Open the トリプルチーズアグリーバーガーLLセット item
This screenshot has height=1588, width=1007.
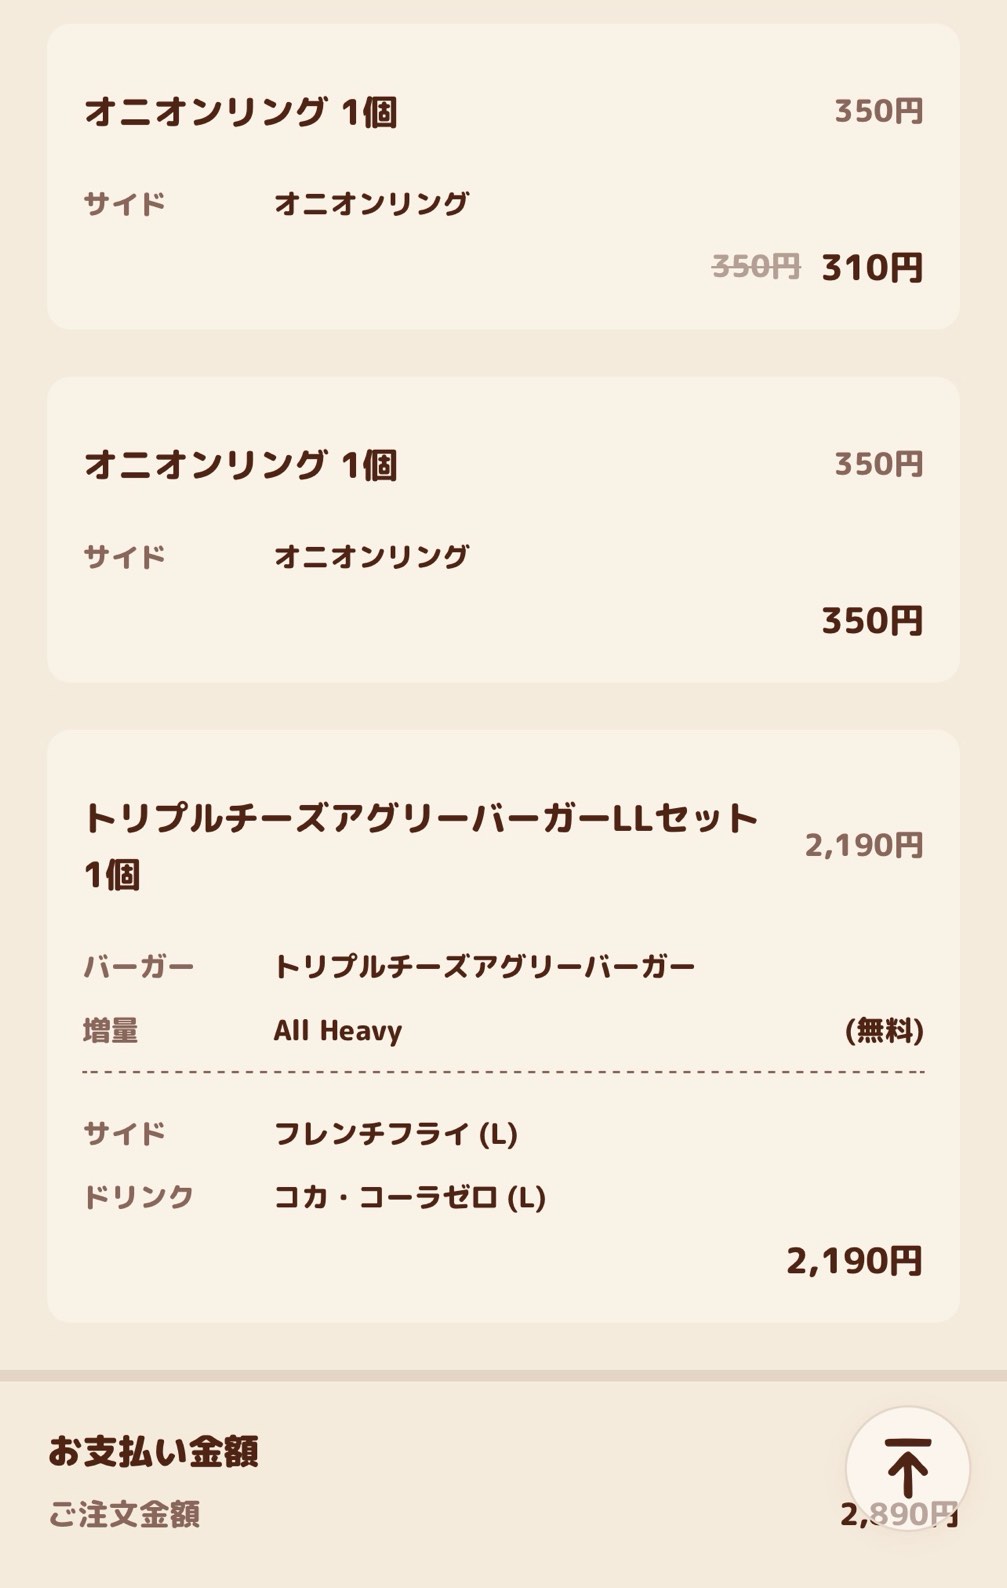click(x=421, y=846)
